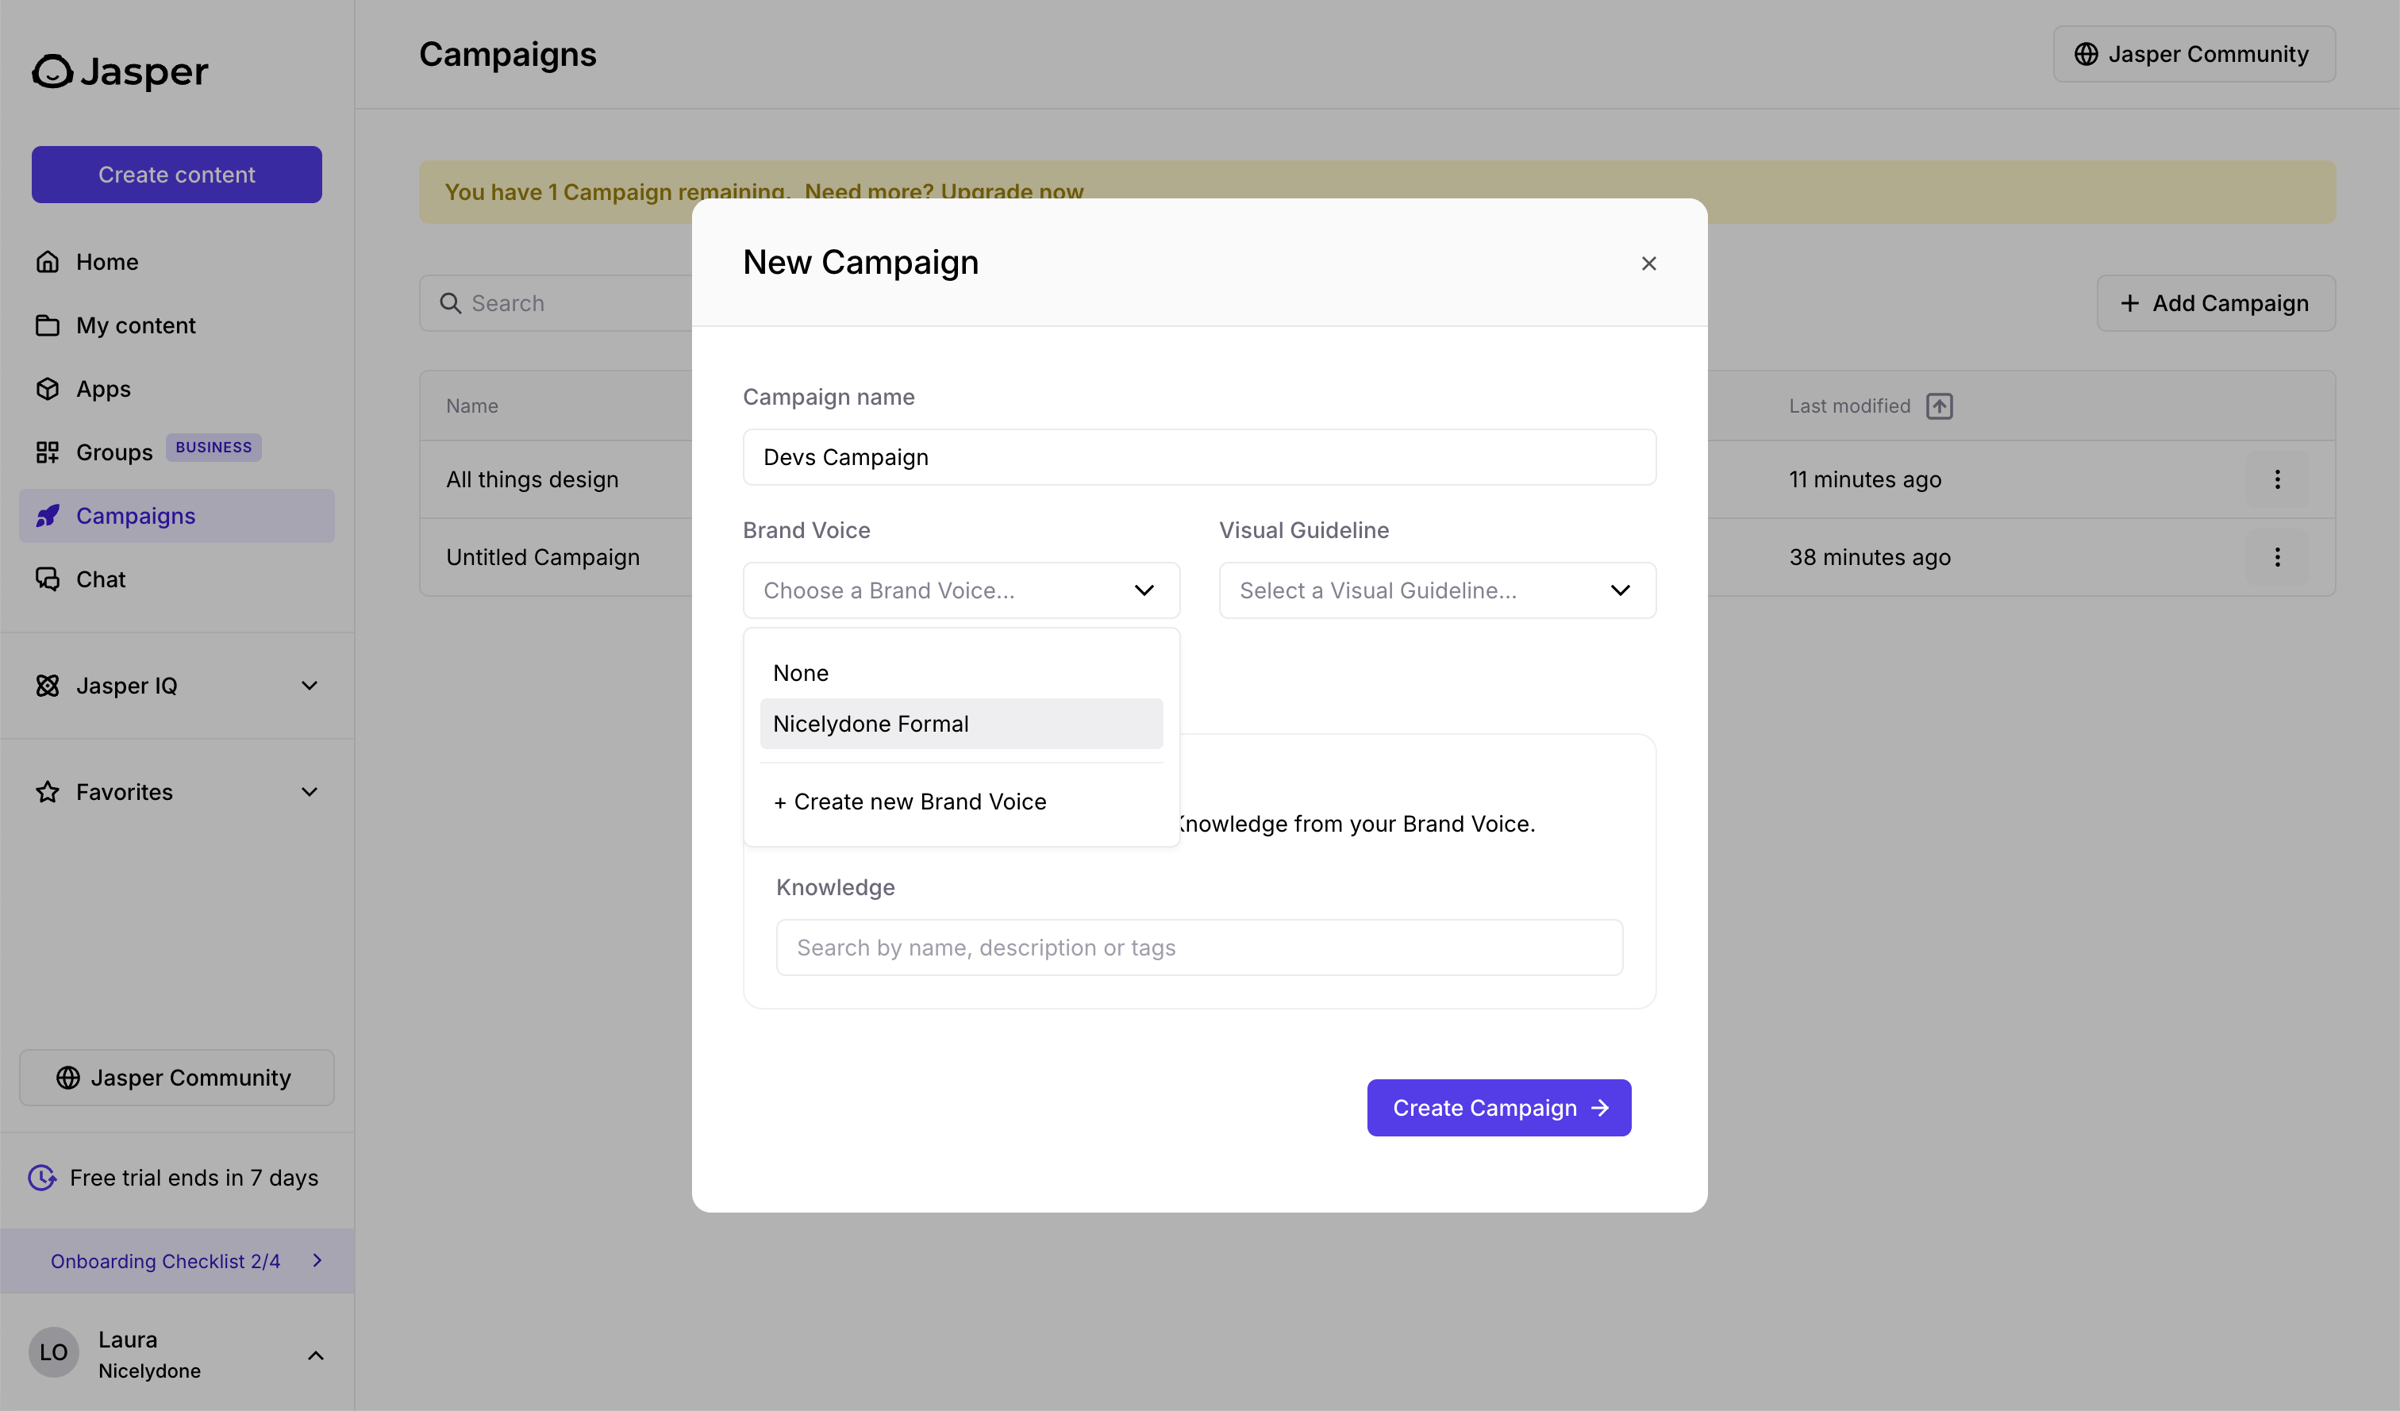Click the Add Campaign button

[x=2216, y=303]
